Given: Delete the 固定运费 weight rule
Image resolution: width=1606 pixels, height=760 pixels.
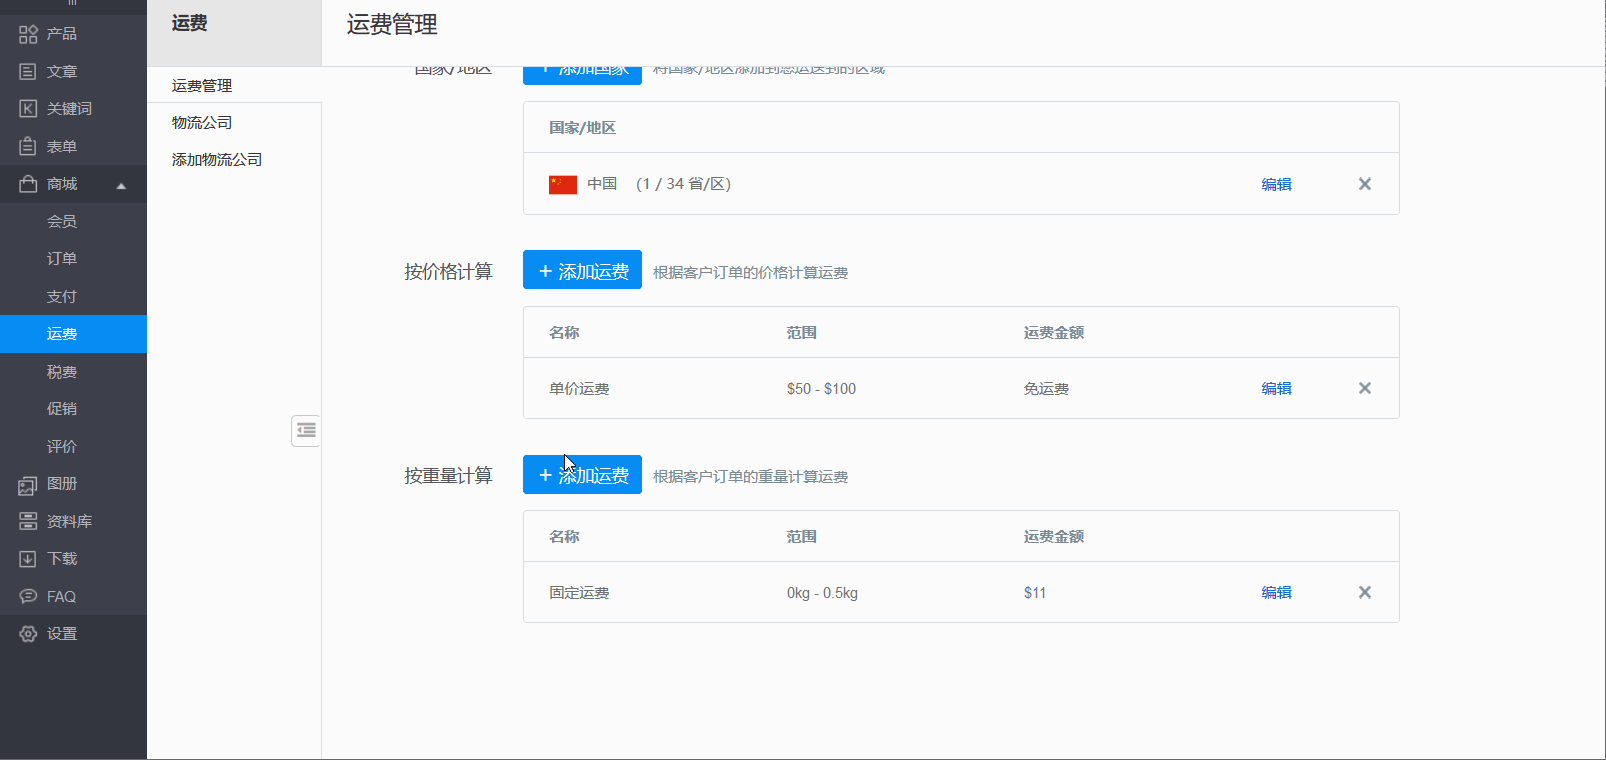Looking at the screenshot, I should click(1364, 592).
